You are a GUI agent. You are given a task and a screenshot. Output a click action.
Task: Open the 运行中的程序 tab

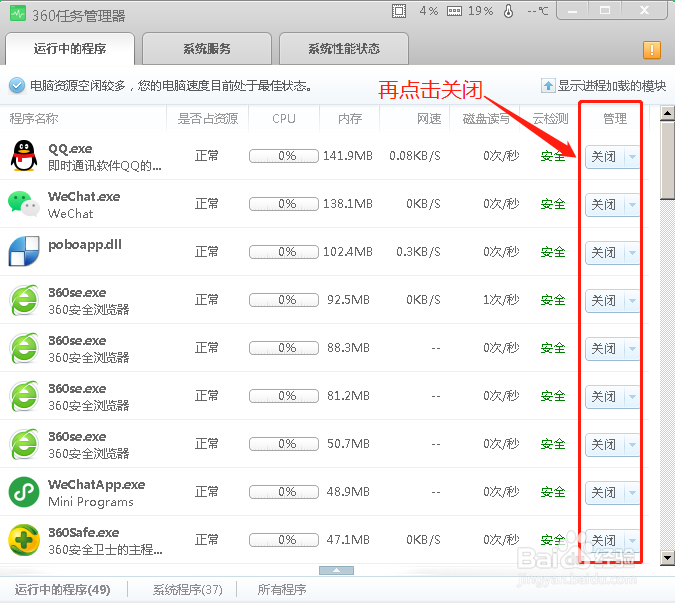click(x=70, y=49)
